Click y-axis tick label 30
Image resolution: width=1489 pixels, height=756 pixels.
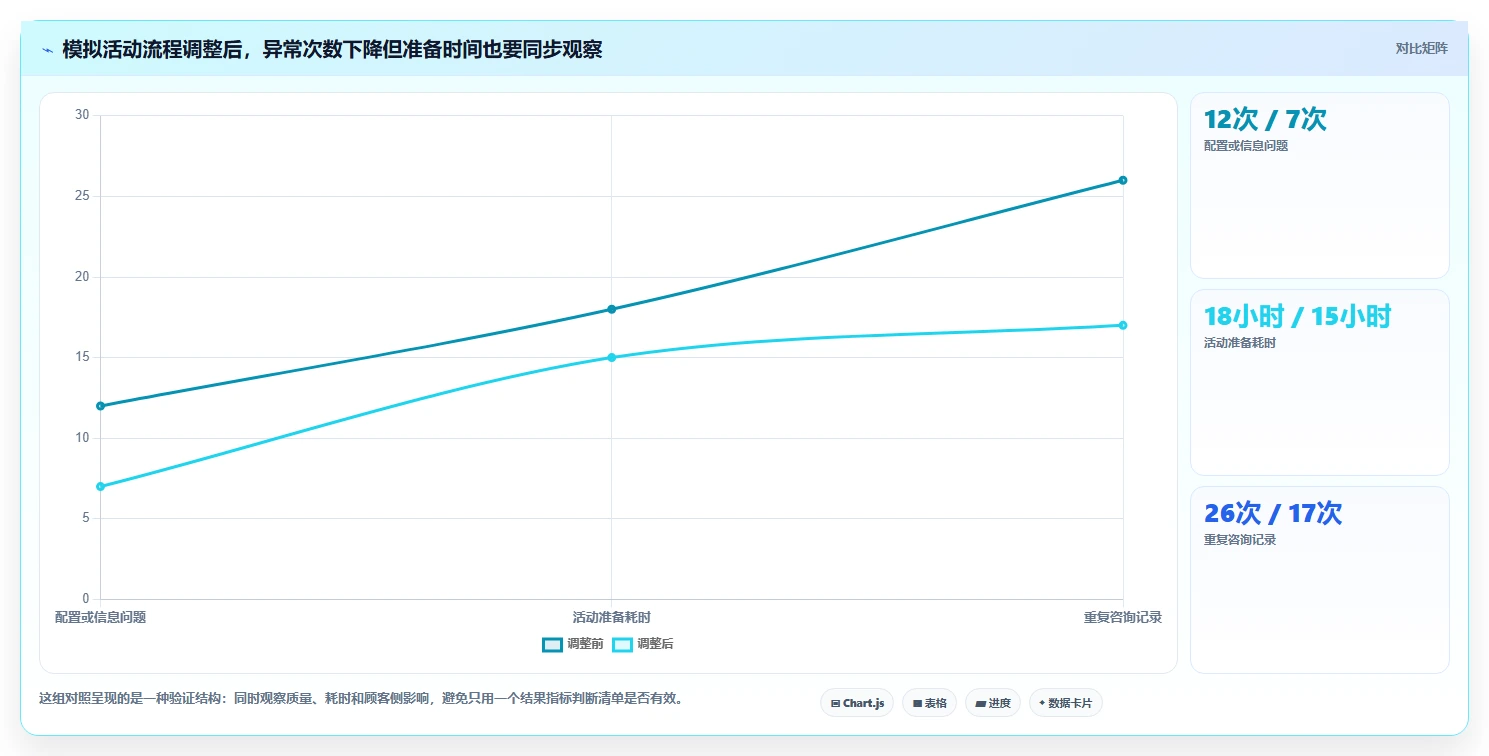tap(82, 115)
